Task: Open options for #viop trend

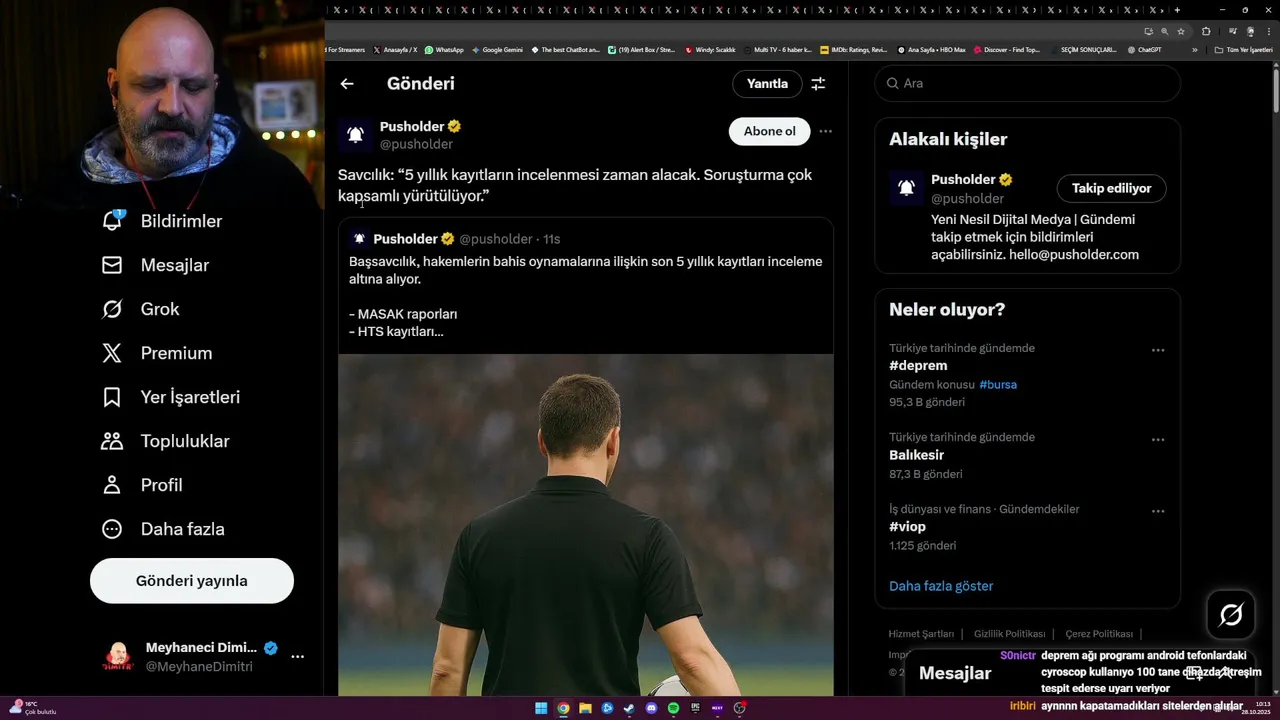Action: [x=1158, y=511]
